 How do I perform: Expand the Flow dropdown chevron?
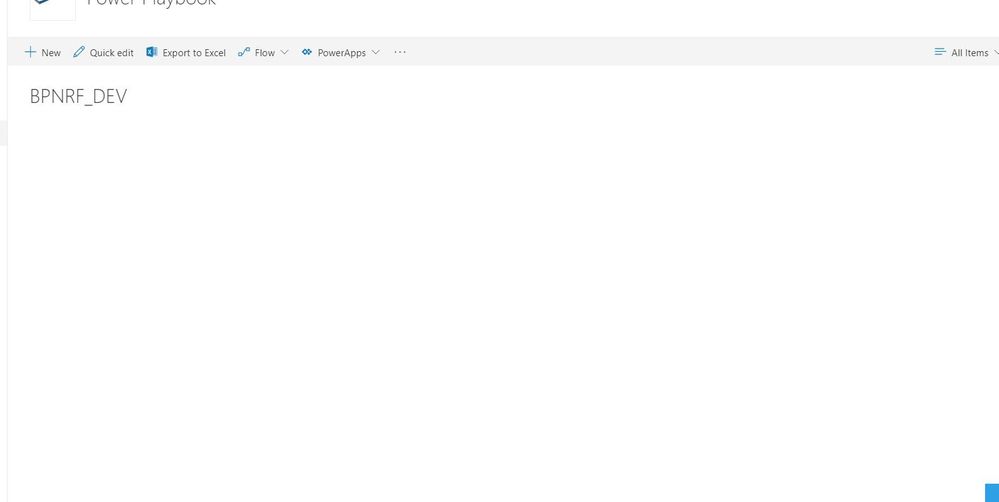tap(284, 52)
